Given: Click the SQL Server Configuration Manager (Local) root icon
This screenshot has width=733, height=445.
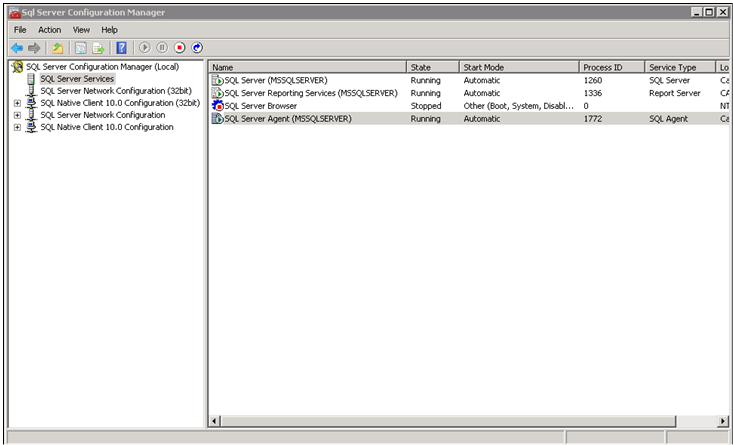Looking at the screenshot, I should (x=18, y=67).
